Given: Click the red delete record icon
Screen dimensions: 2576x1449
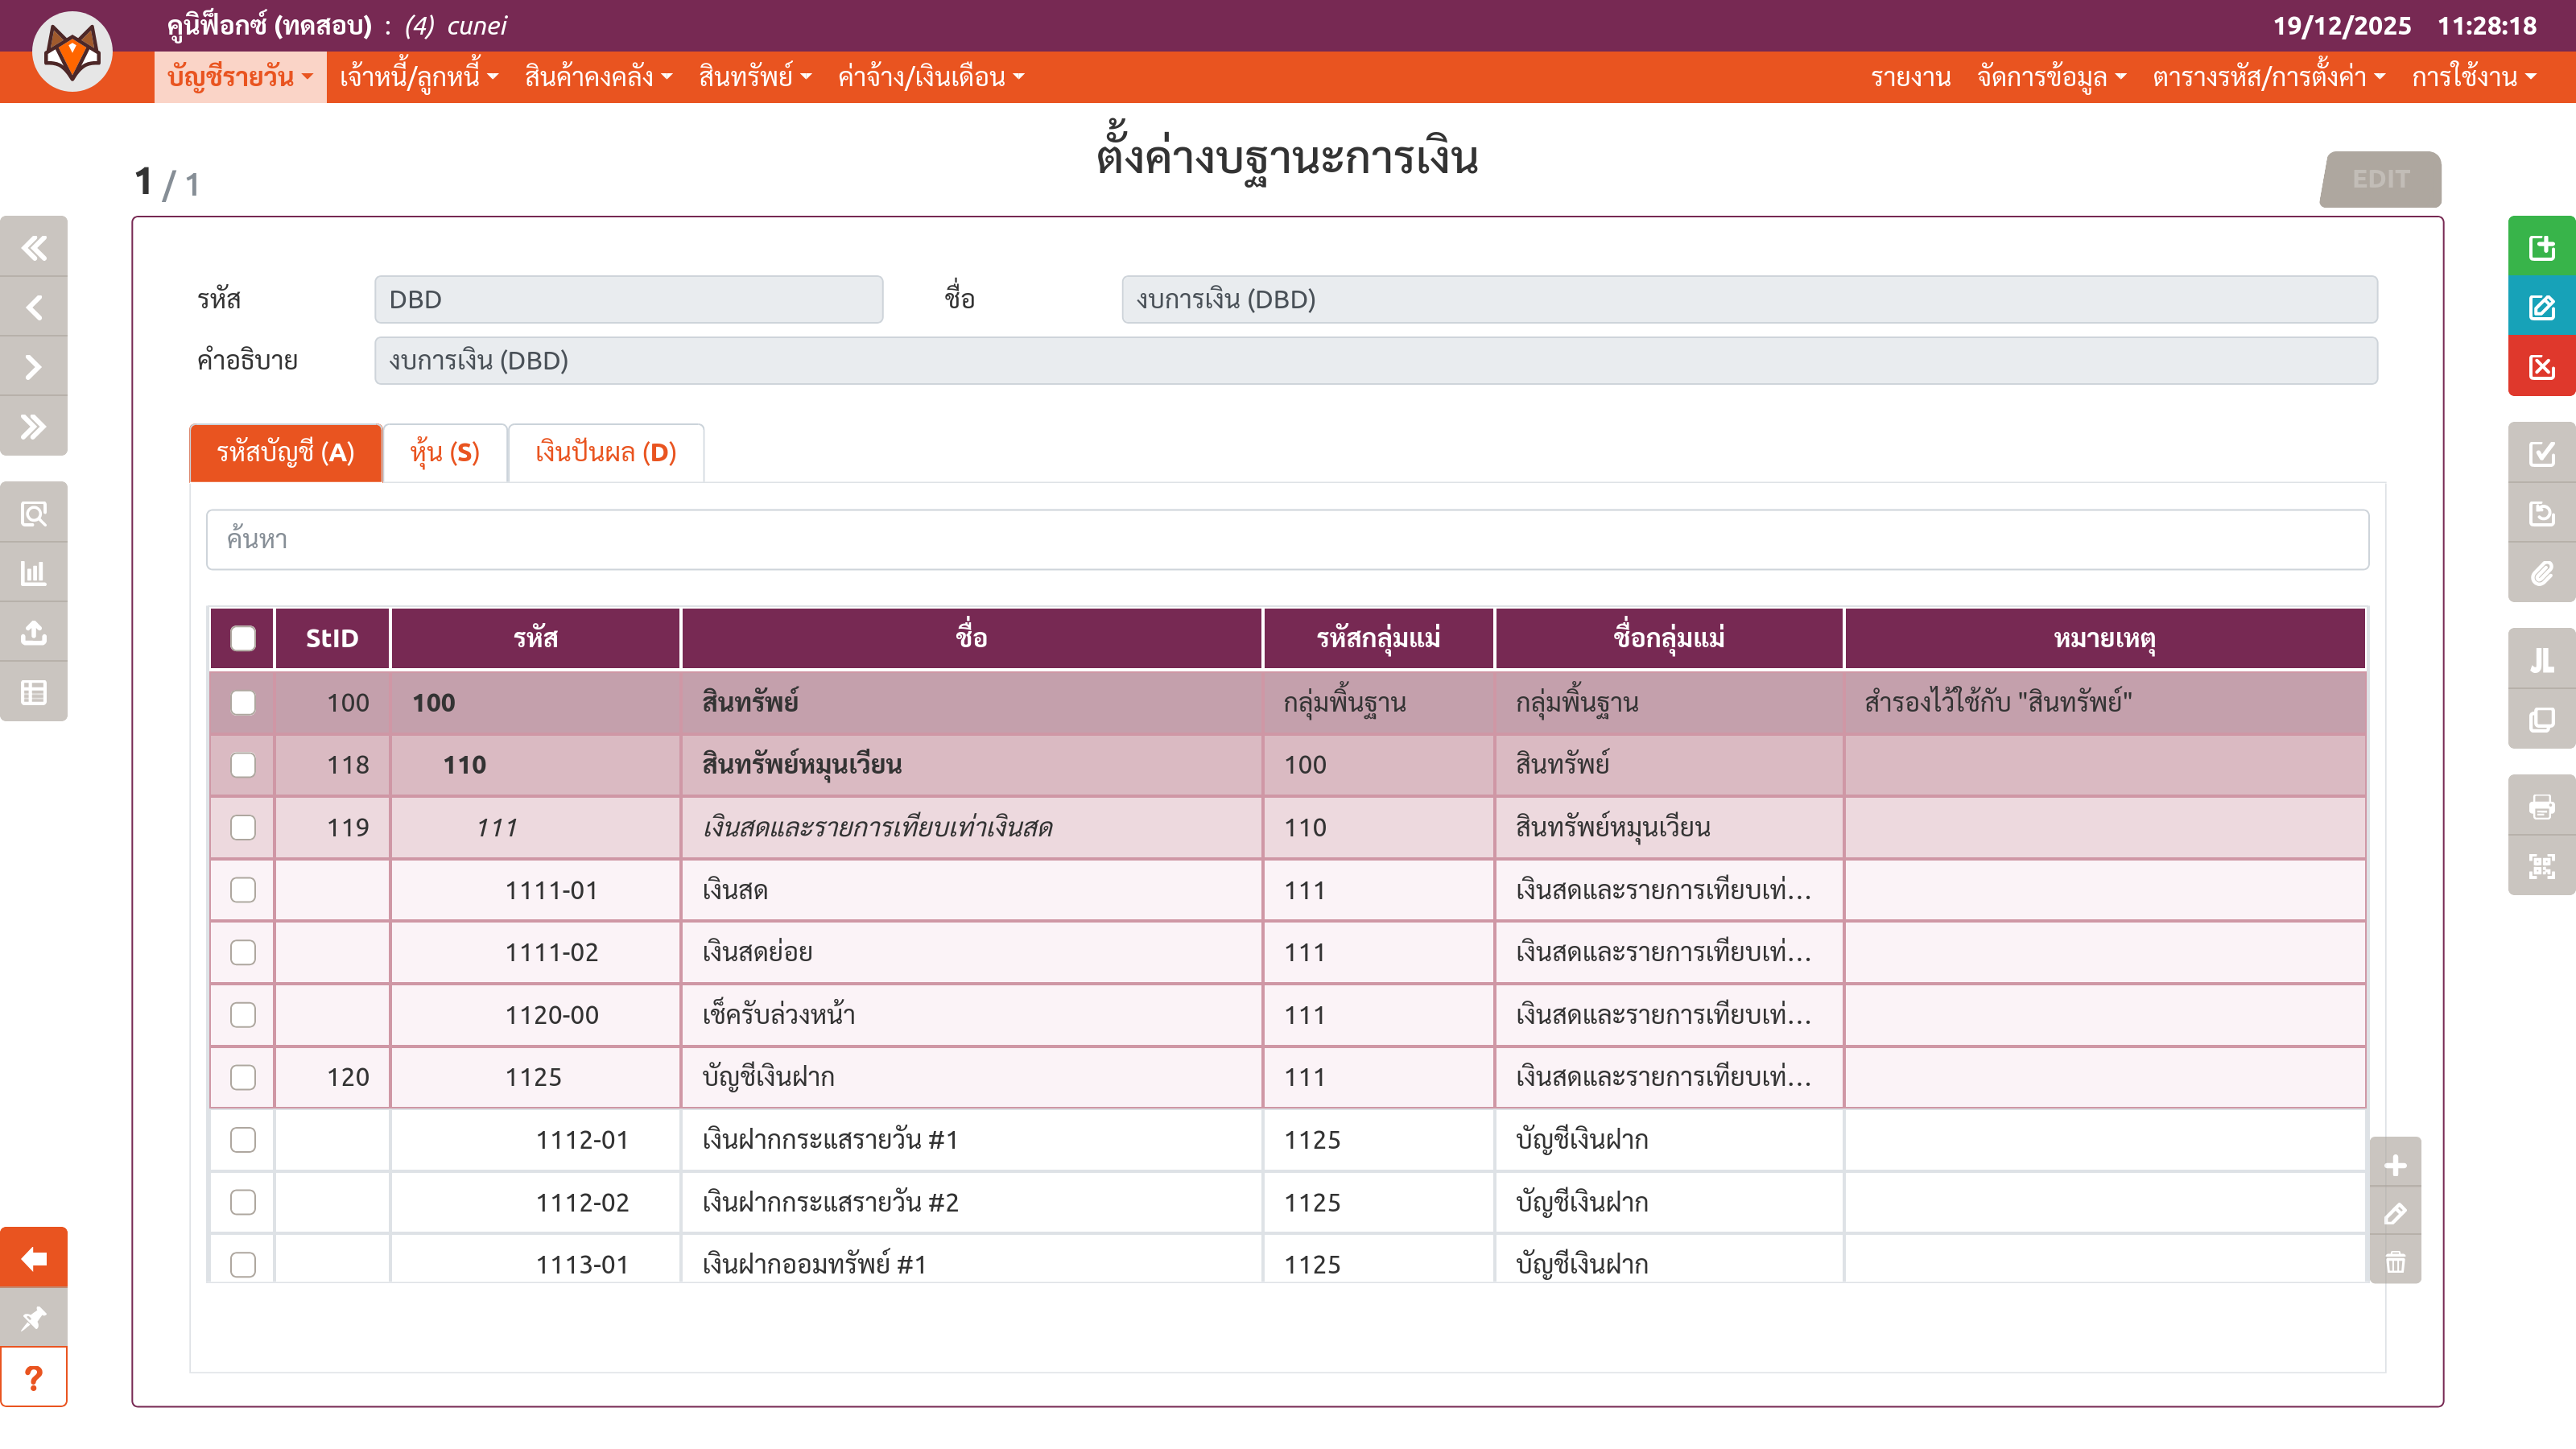Looking at the screenshot, I should tap(2541, 367).
